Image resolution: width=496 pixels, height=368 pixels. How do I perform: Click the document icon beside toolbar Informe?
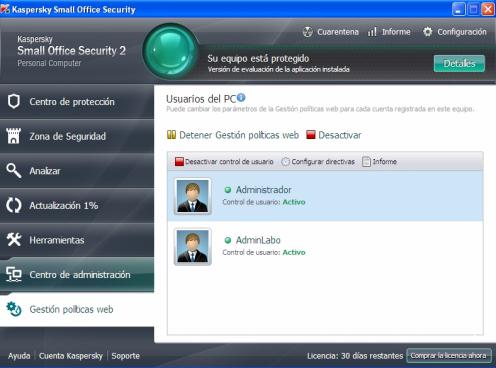(366, 162)
